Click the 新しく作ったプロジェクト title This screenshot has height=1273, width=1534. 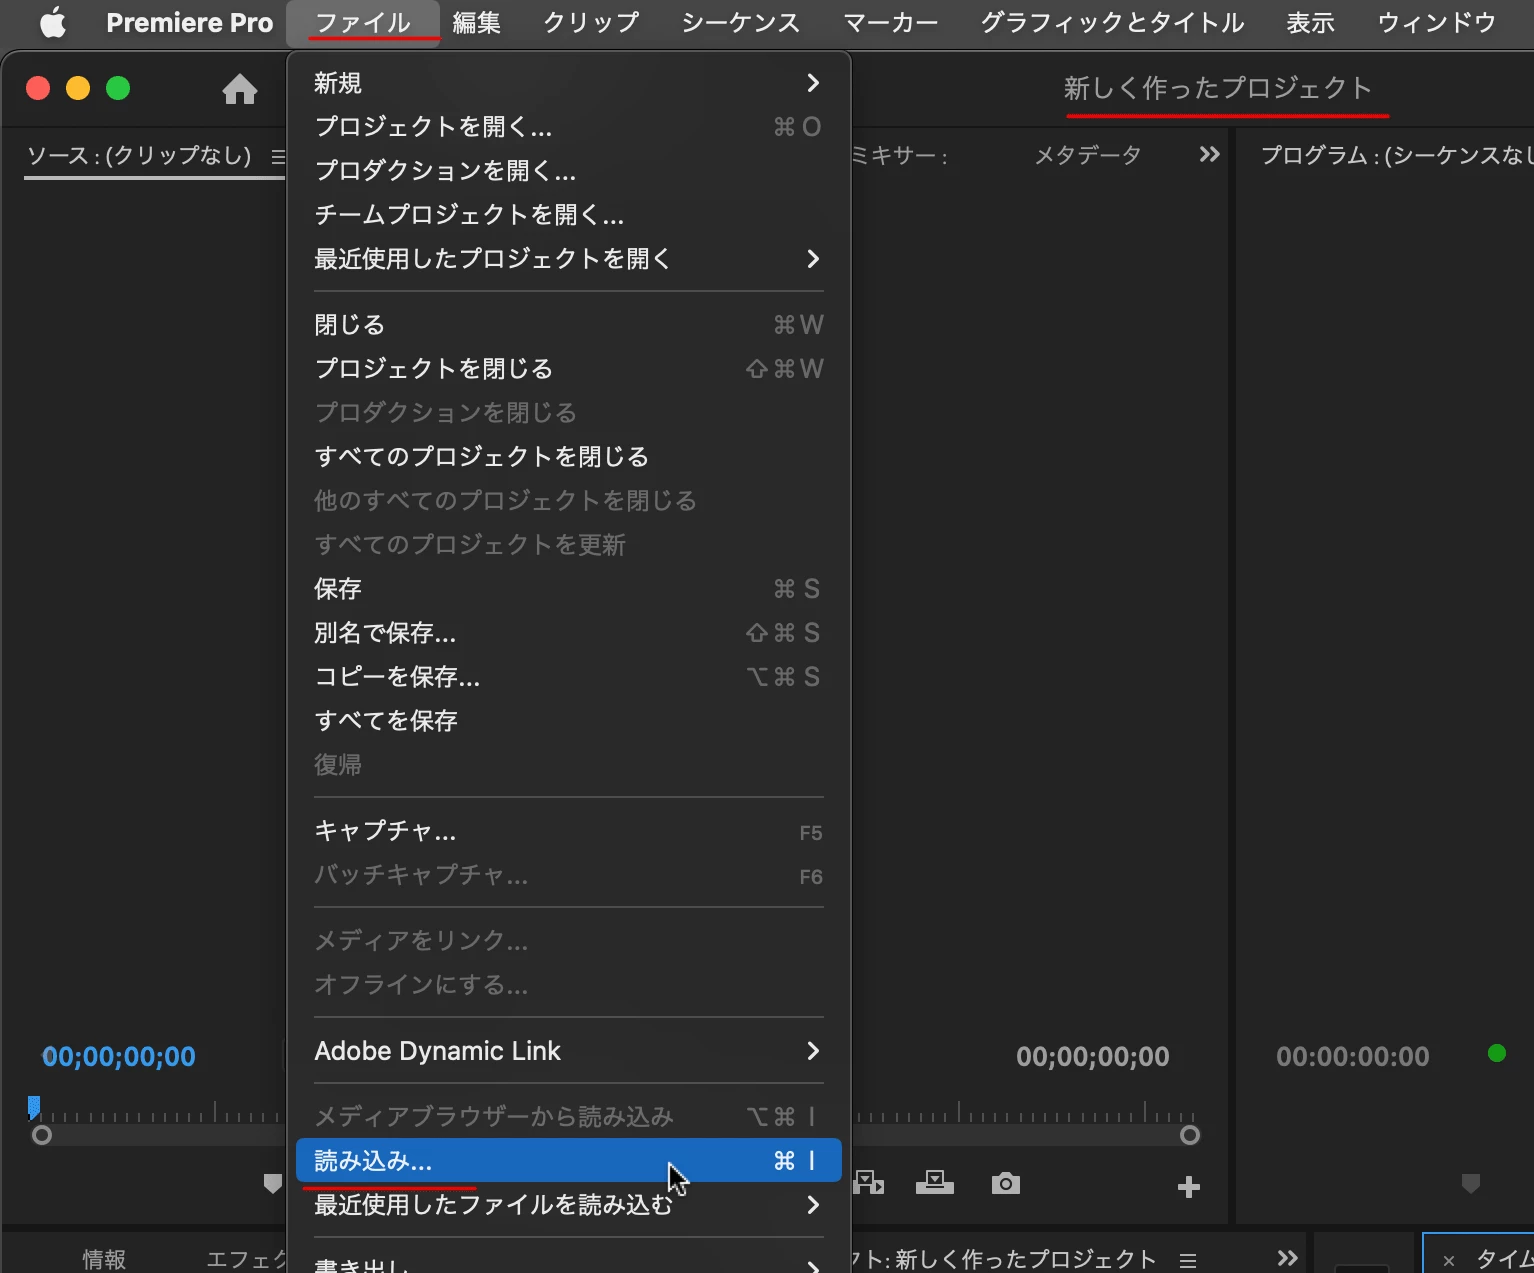click(x=1218, y=88)
